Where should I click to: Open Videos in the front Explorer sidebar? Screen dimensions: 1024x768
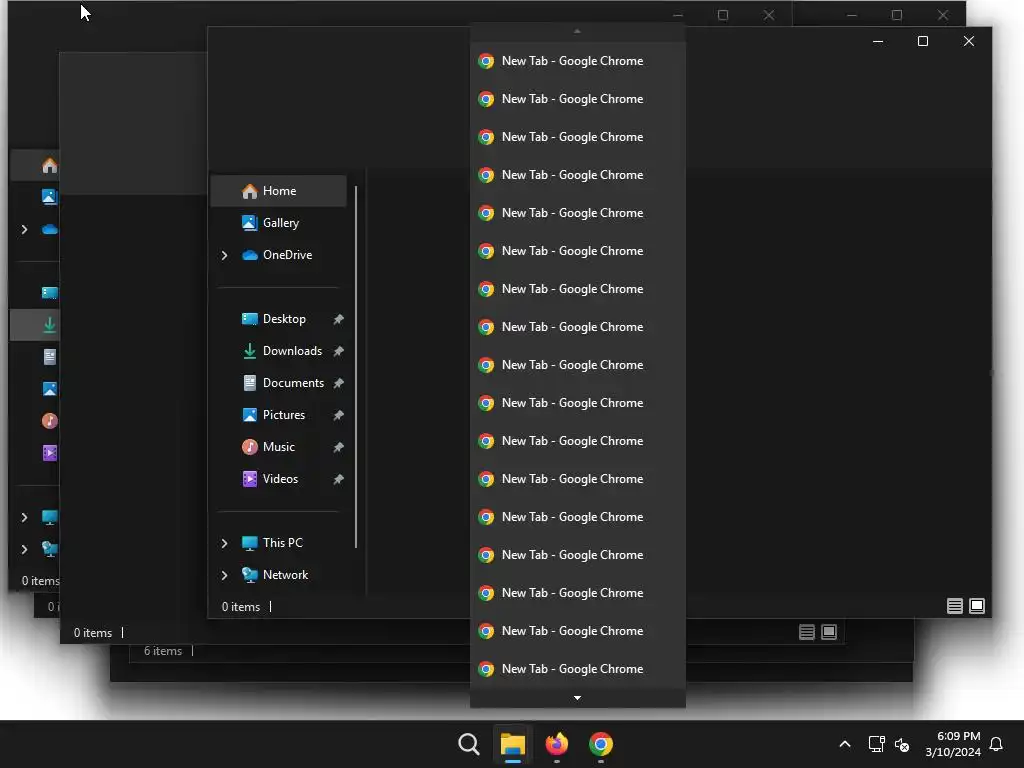279,479
